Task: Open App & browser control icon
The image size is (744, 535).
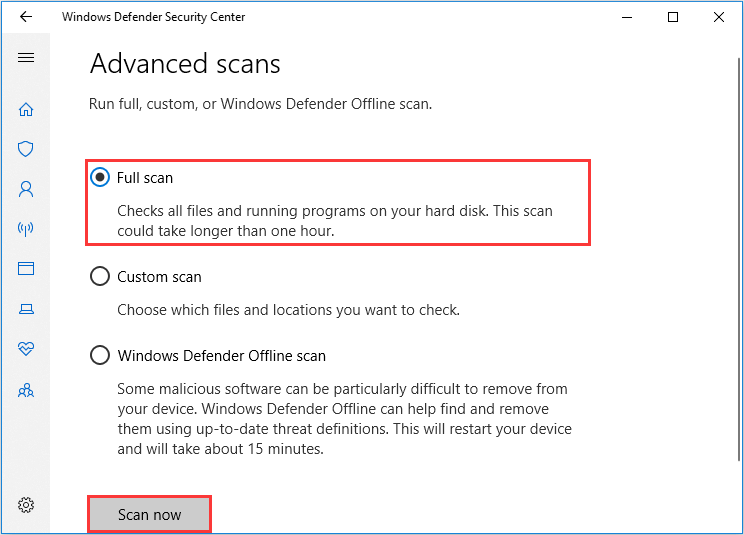Action: pyautogui.click(x=26, y=268)
